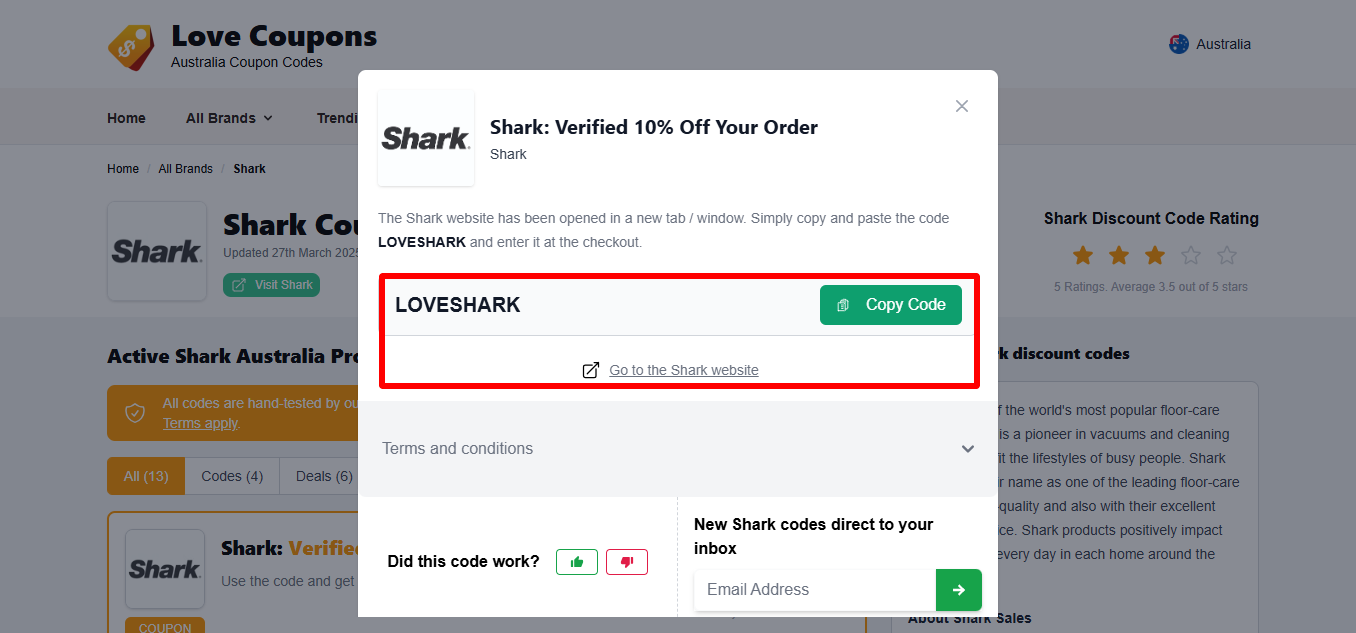Rate Shark codes five stars
This screenshot has width=1356, height=633.
pyautogui.click(x=1227, y=255)
